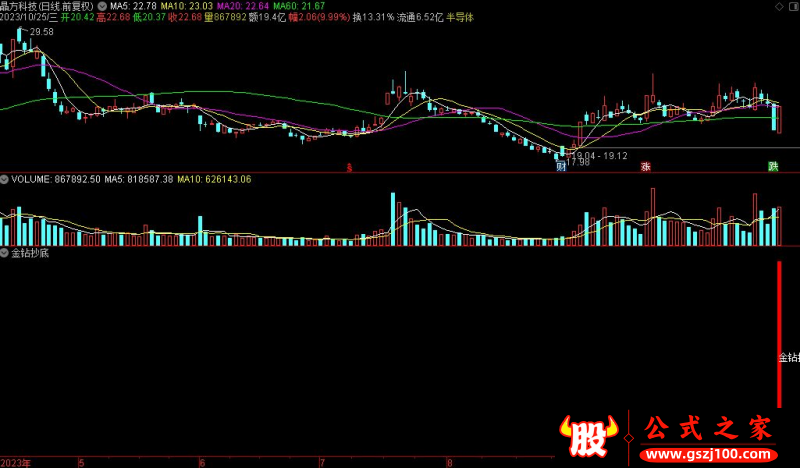Open the main chart indicator dropdown arrow

[x=102, y=6]
